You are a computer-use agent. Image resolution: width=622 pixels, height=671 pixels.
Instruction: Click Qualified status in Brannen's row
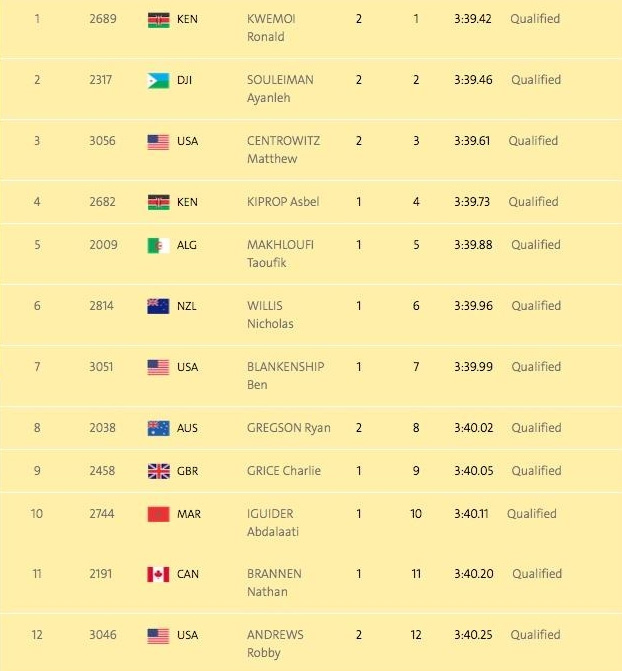click(537, 574)
